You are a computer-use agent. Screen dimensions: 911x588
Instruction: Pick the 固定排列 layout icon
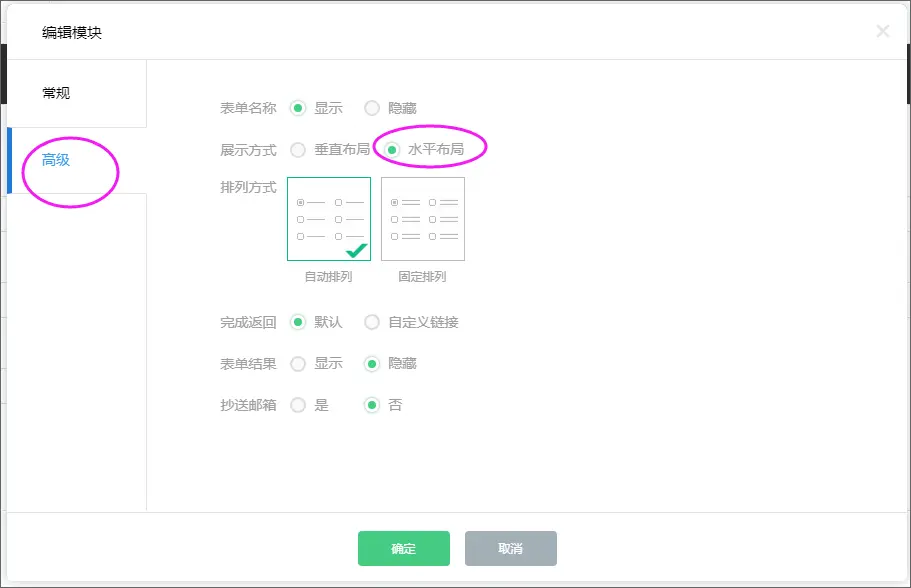click(423, 218)
